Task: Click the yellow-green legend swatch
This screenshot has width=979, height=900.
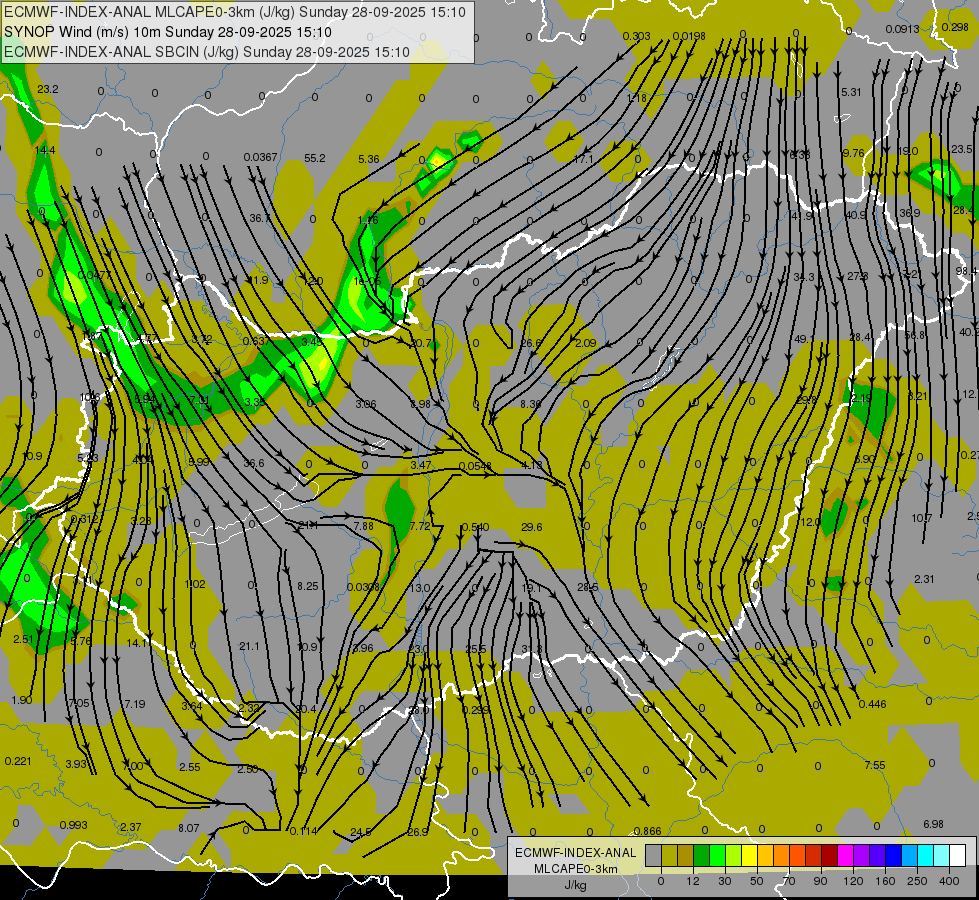Action: (x=734, y=855)
